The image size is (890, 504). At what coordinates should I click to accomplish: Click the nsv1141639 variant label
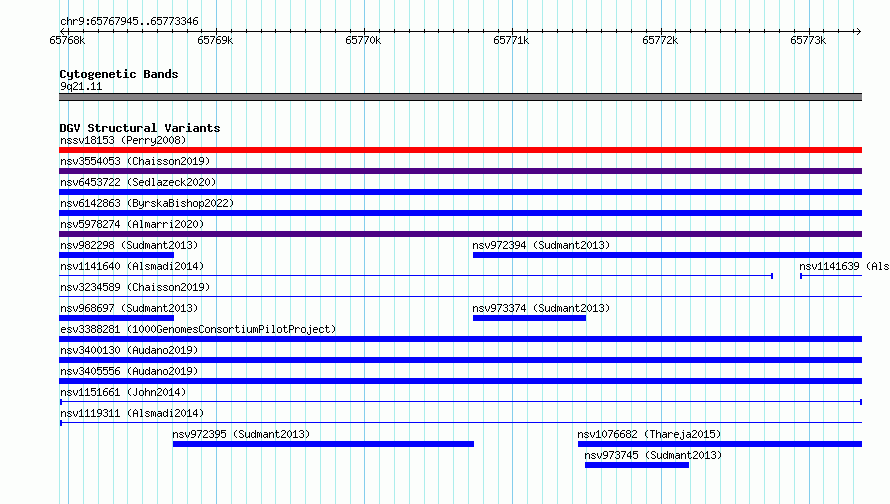click(x=844, y=266)
